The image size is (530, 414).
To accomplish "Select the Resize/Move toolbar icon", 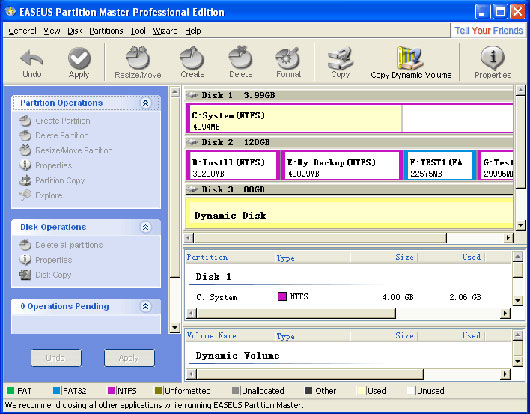I will pos(138,63).
